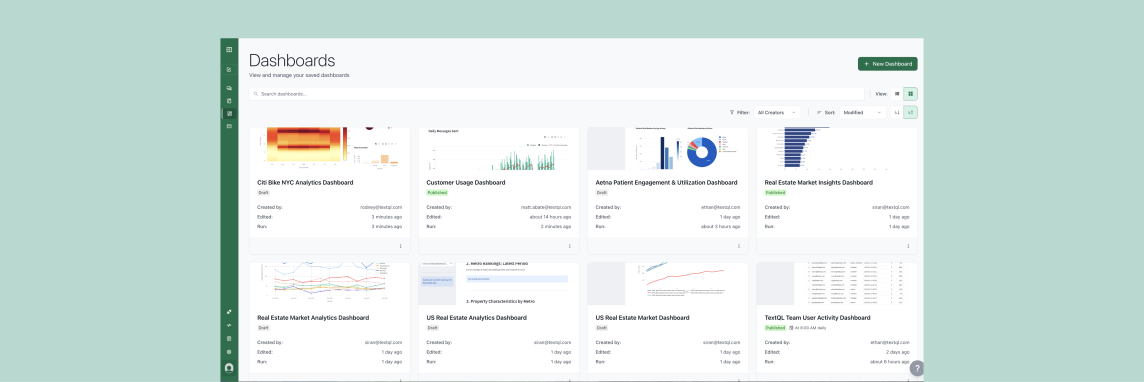Click the Draft badge on Aetna card
The width and height of the screenshot is (1144, 382).
tap(601, 192)
